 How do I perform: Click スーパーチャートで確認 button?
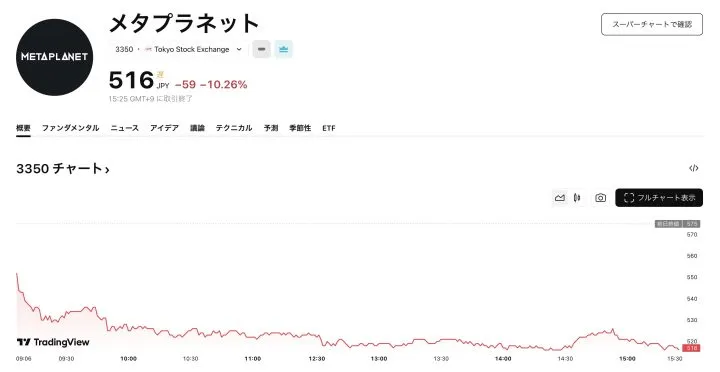point(652,24)
